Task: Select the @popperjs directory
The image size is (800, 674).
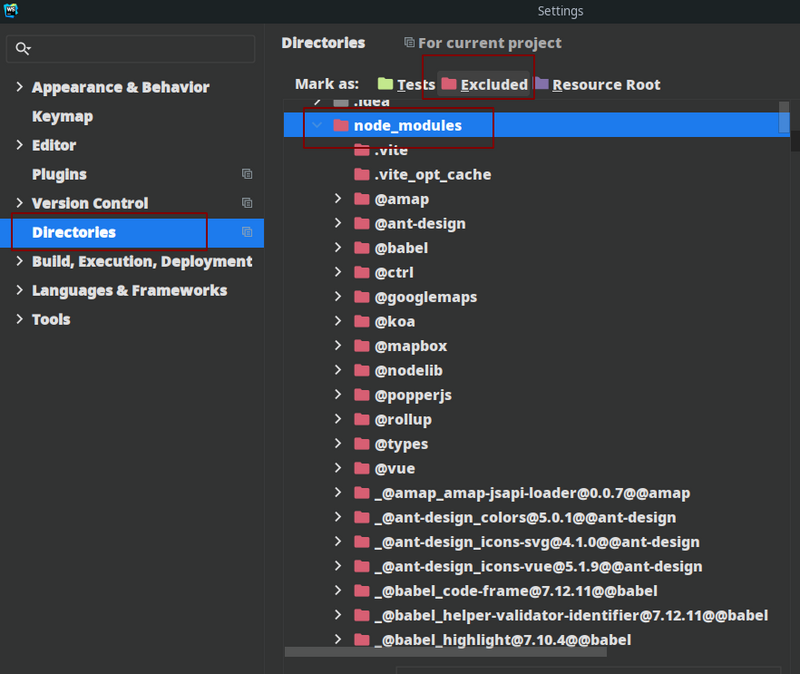Action: click(413, 395)
